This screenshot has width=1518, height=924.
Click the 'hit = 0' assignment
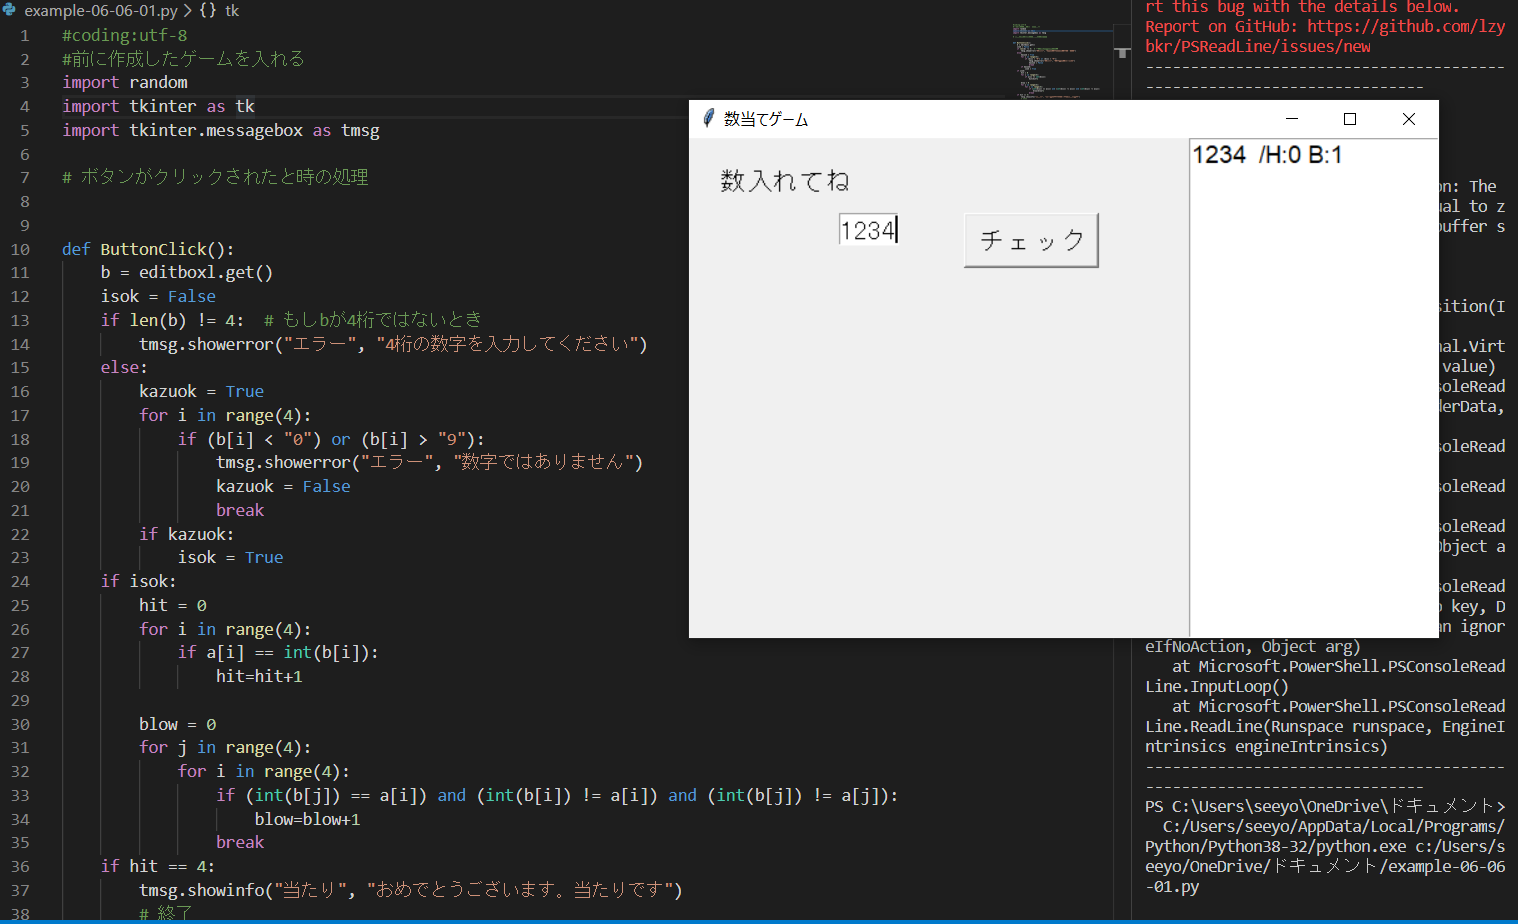coord(173,605)
